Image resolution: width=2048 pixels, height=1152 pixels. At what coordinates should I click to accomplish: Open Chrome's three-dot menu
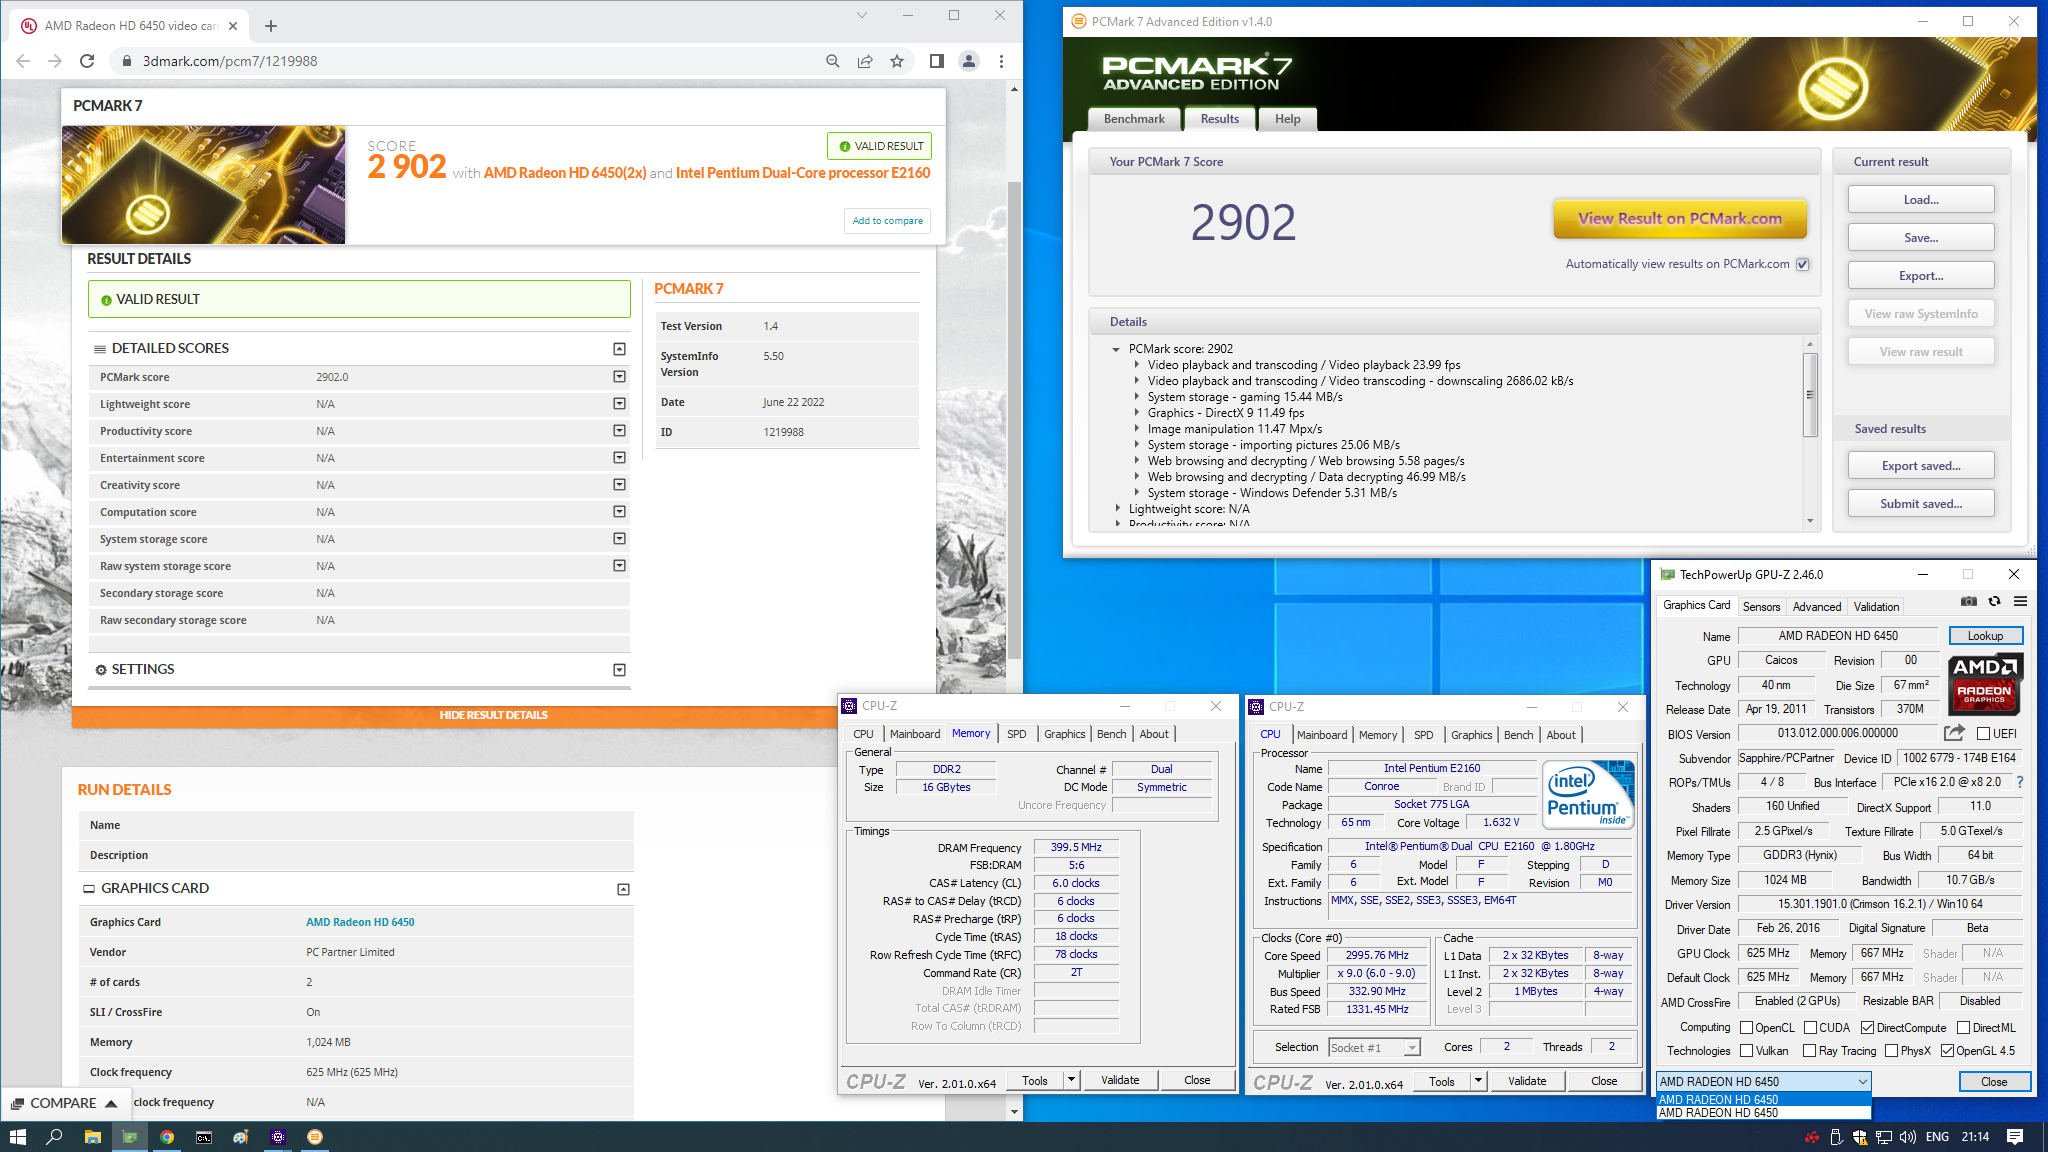click(1001, 61)
